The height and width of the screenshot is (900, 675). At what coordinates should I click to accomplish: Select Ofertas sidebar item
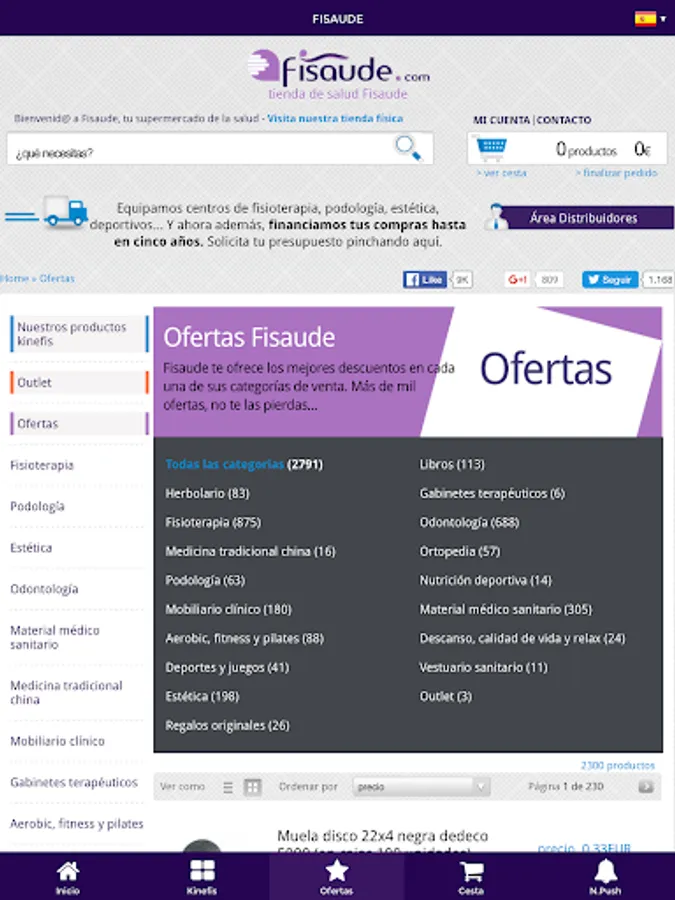(79, 424)
